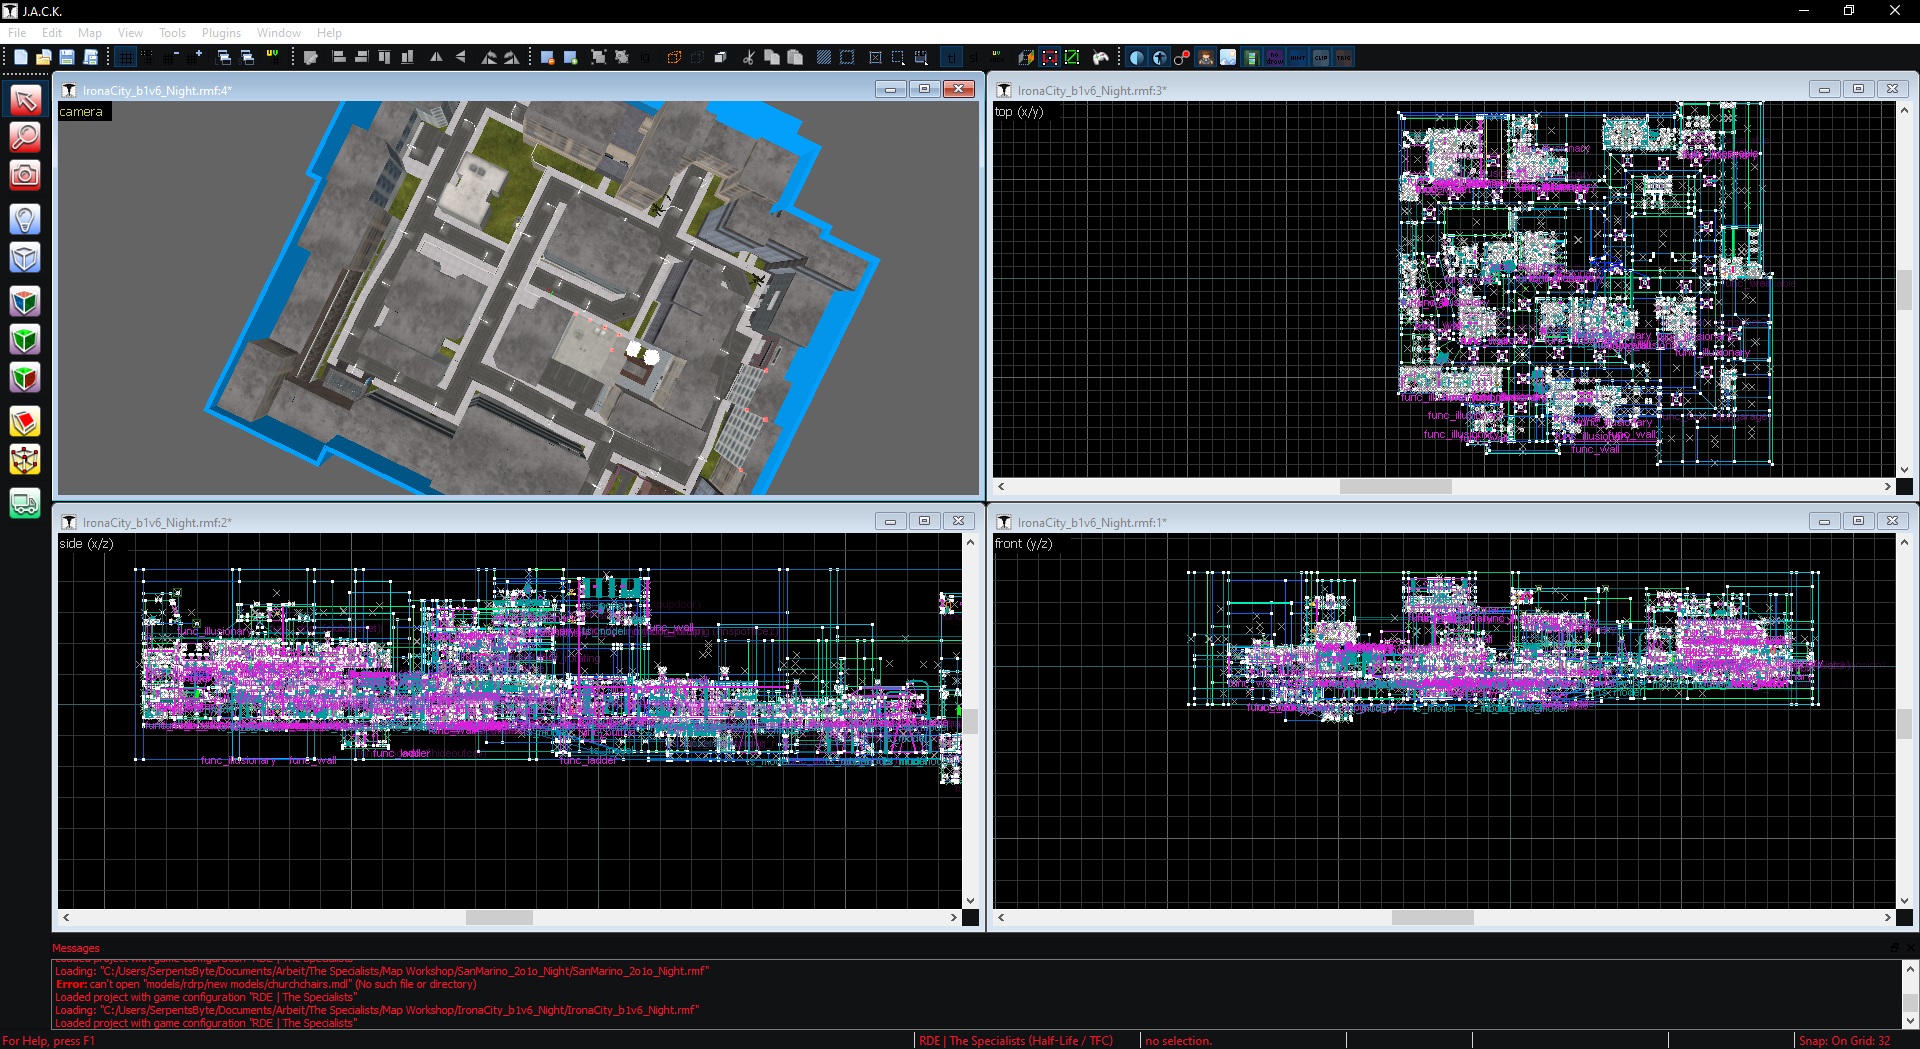Screen dimensions: 1920x1049
Task: Activate the Camera tool
Action: point(25,176)
